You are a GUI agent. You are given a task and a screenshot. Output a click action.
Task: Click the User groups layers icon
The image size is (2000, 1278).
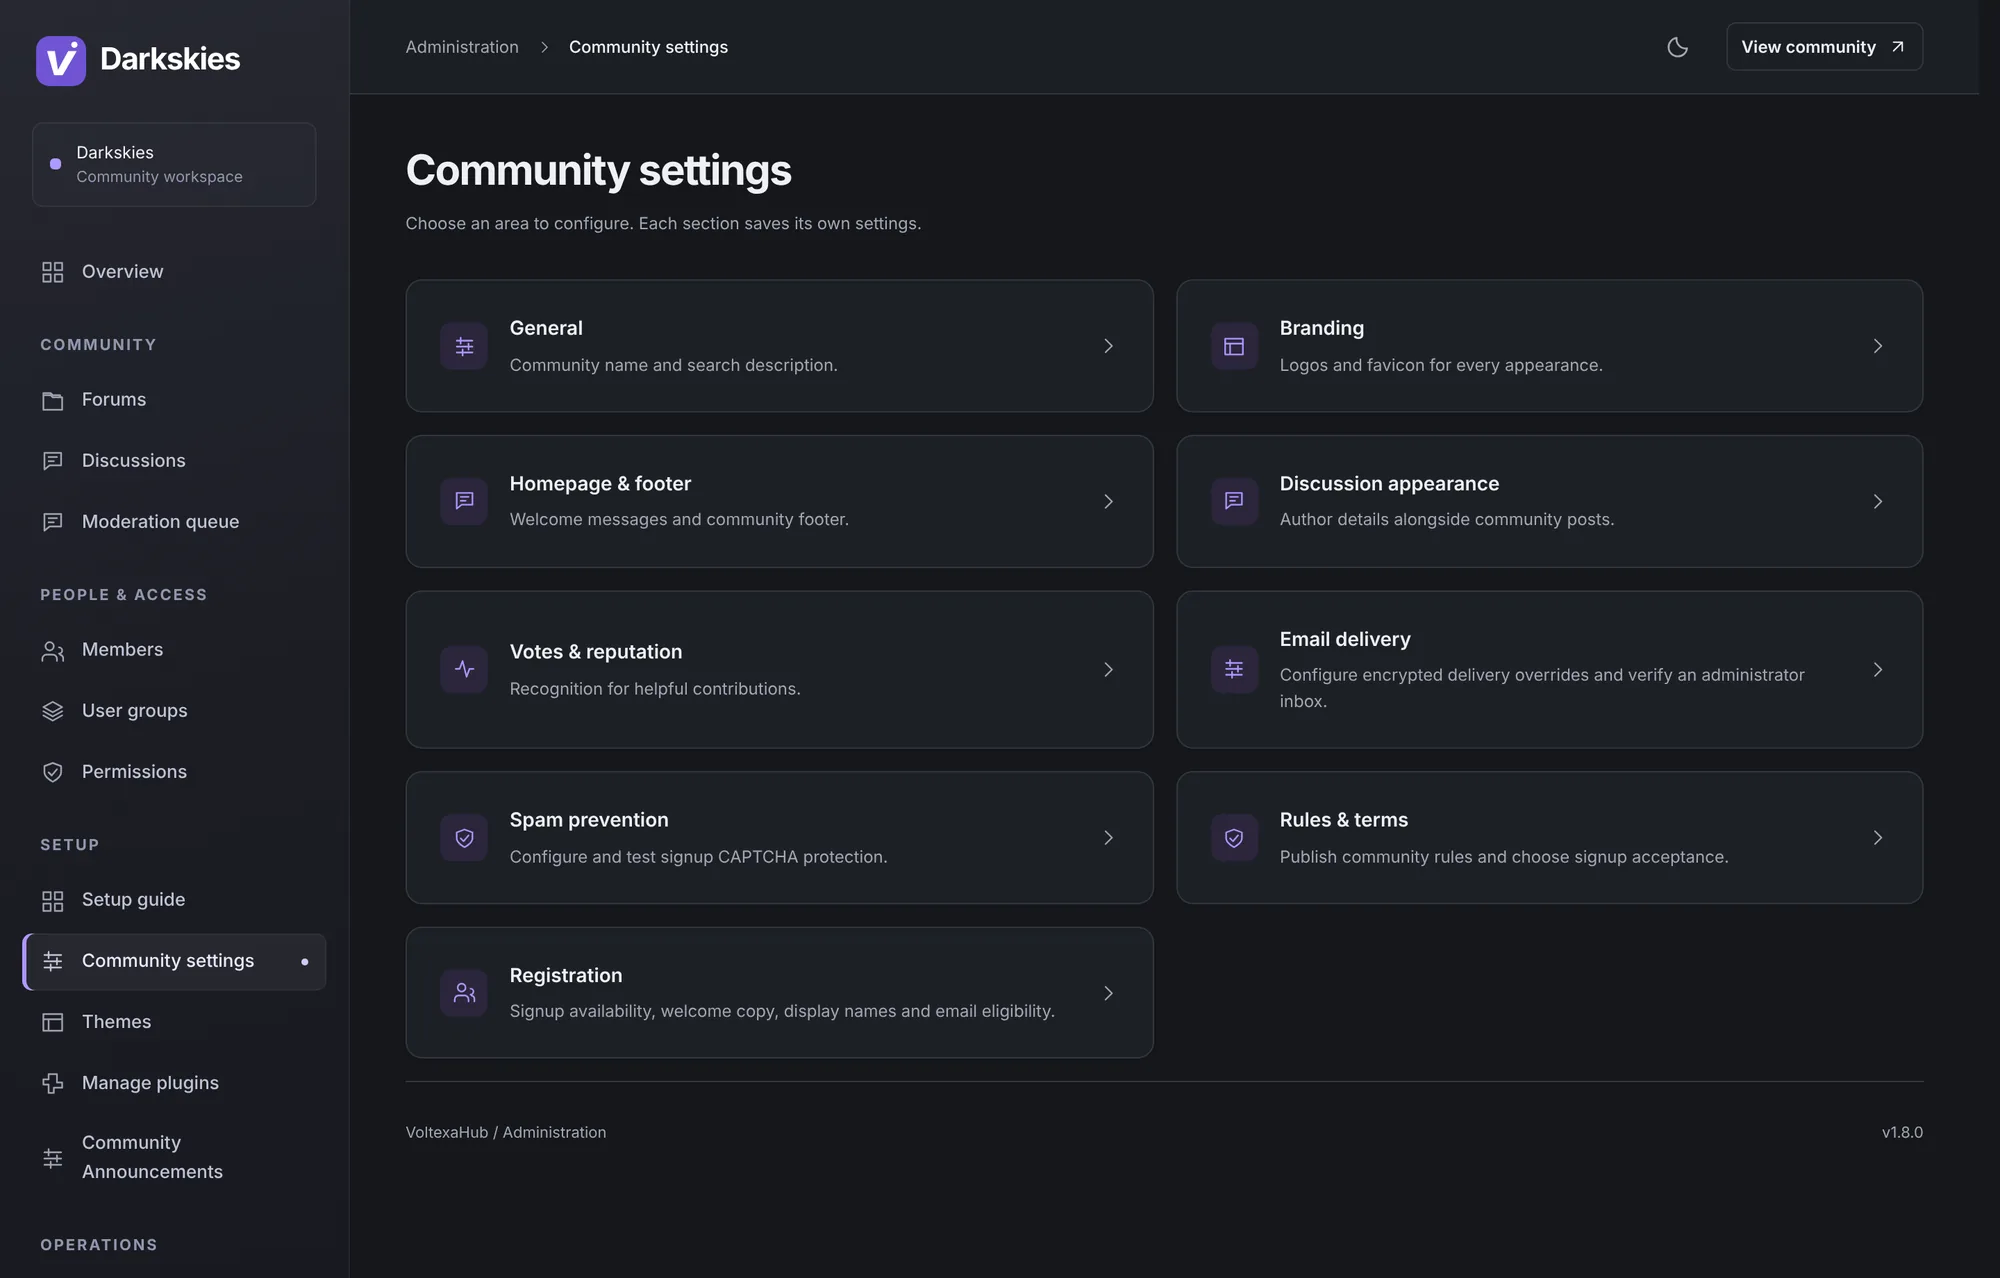(53, 711)
